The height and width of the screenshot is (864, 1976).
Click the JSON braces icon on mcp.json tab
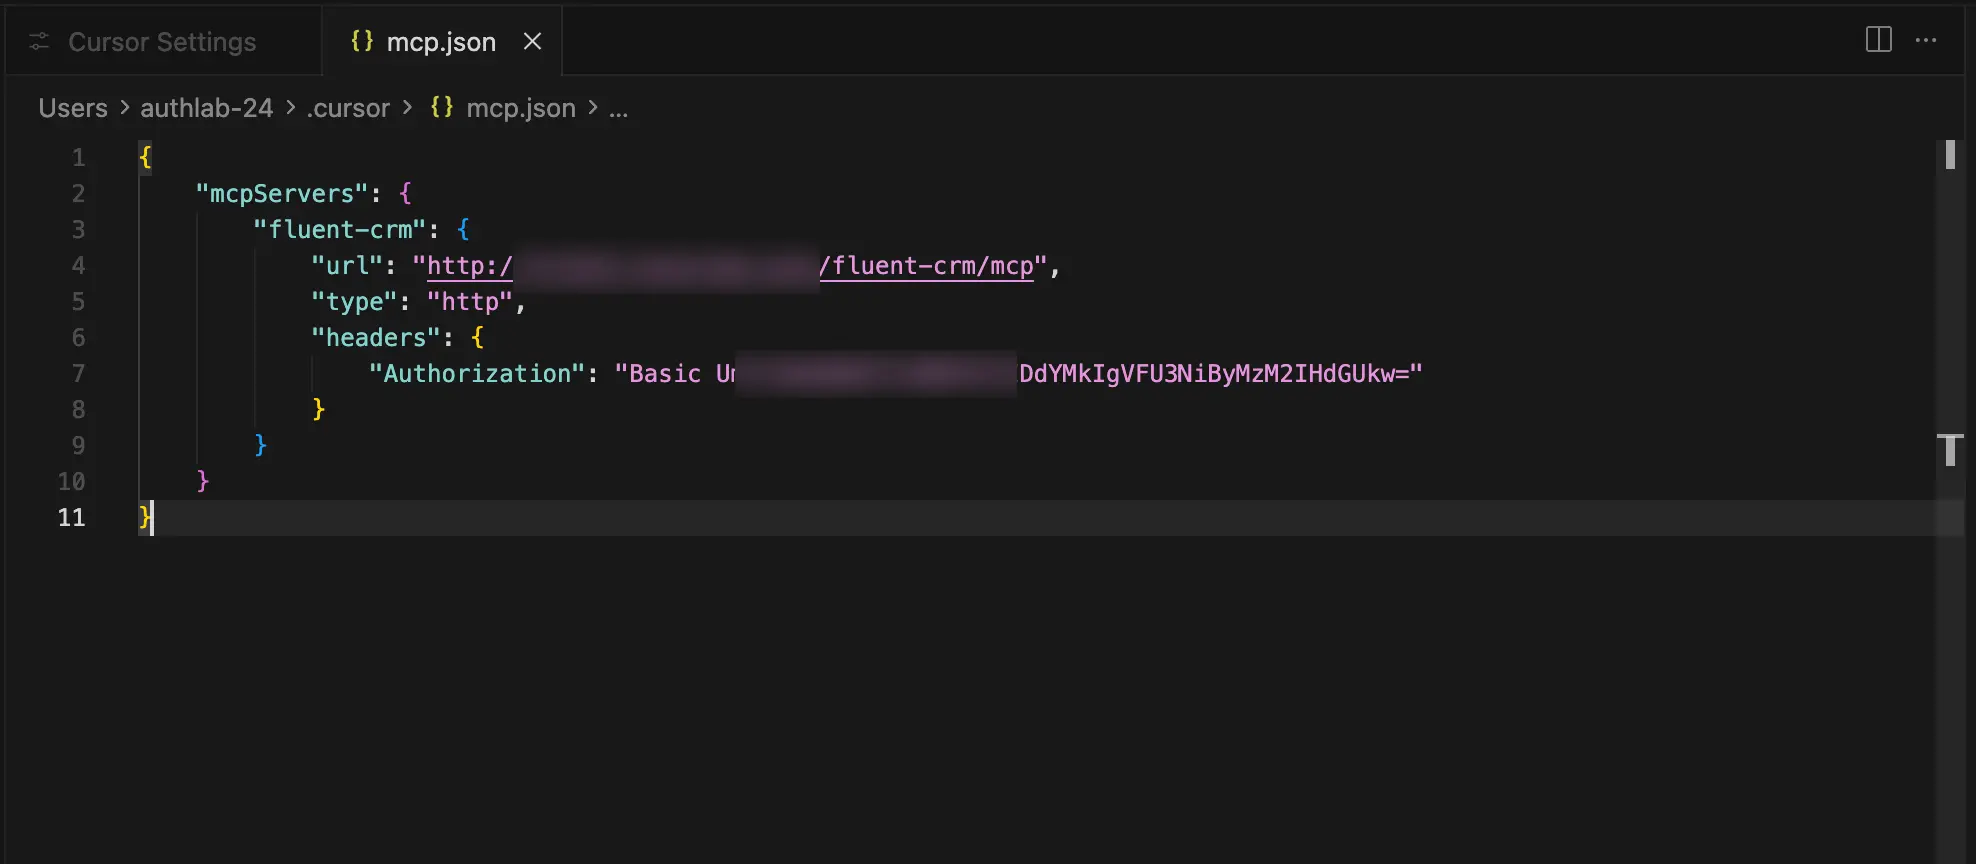pos(362,41)
